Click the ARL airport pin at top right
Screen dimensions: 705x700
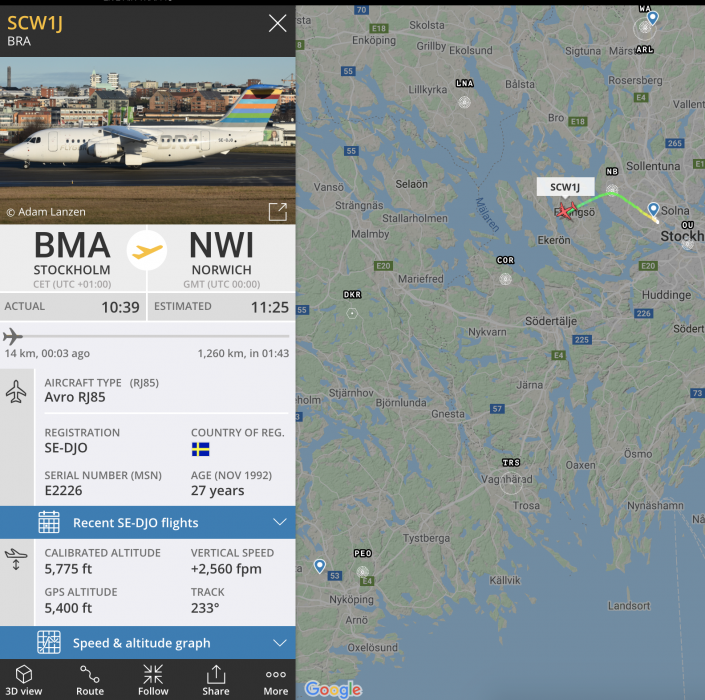tap(652, 18)
